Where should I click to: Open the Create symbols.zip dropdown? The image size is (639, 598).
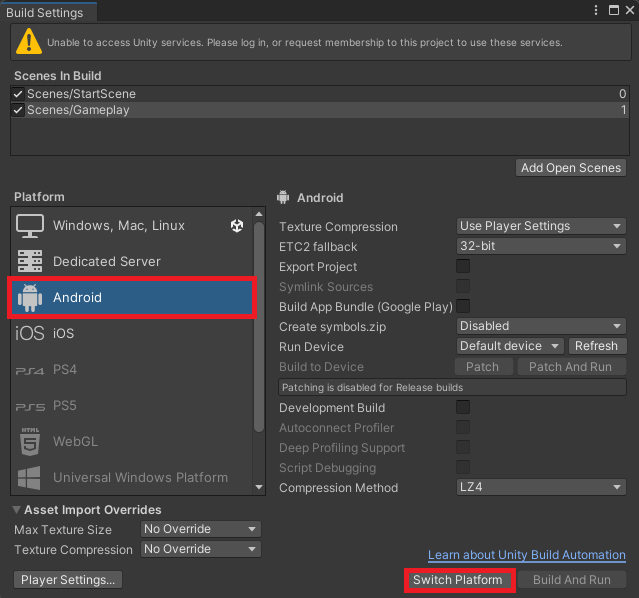click(x=541, y=326)
